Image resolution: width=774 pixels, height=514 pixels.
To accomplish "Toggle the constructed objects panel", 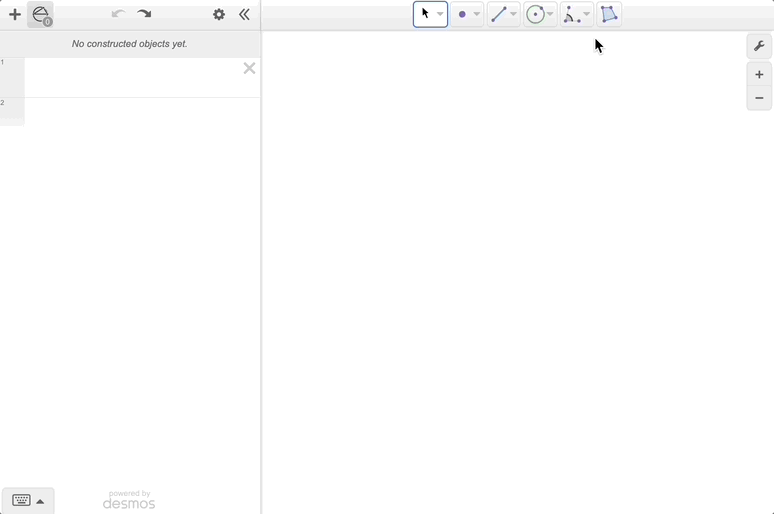I will [41, 15].
